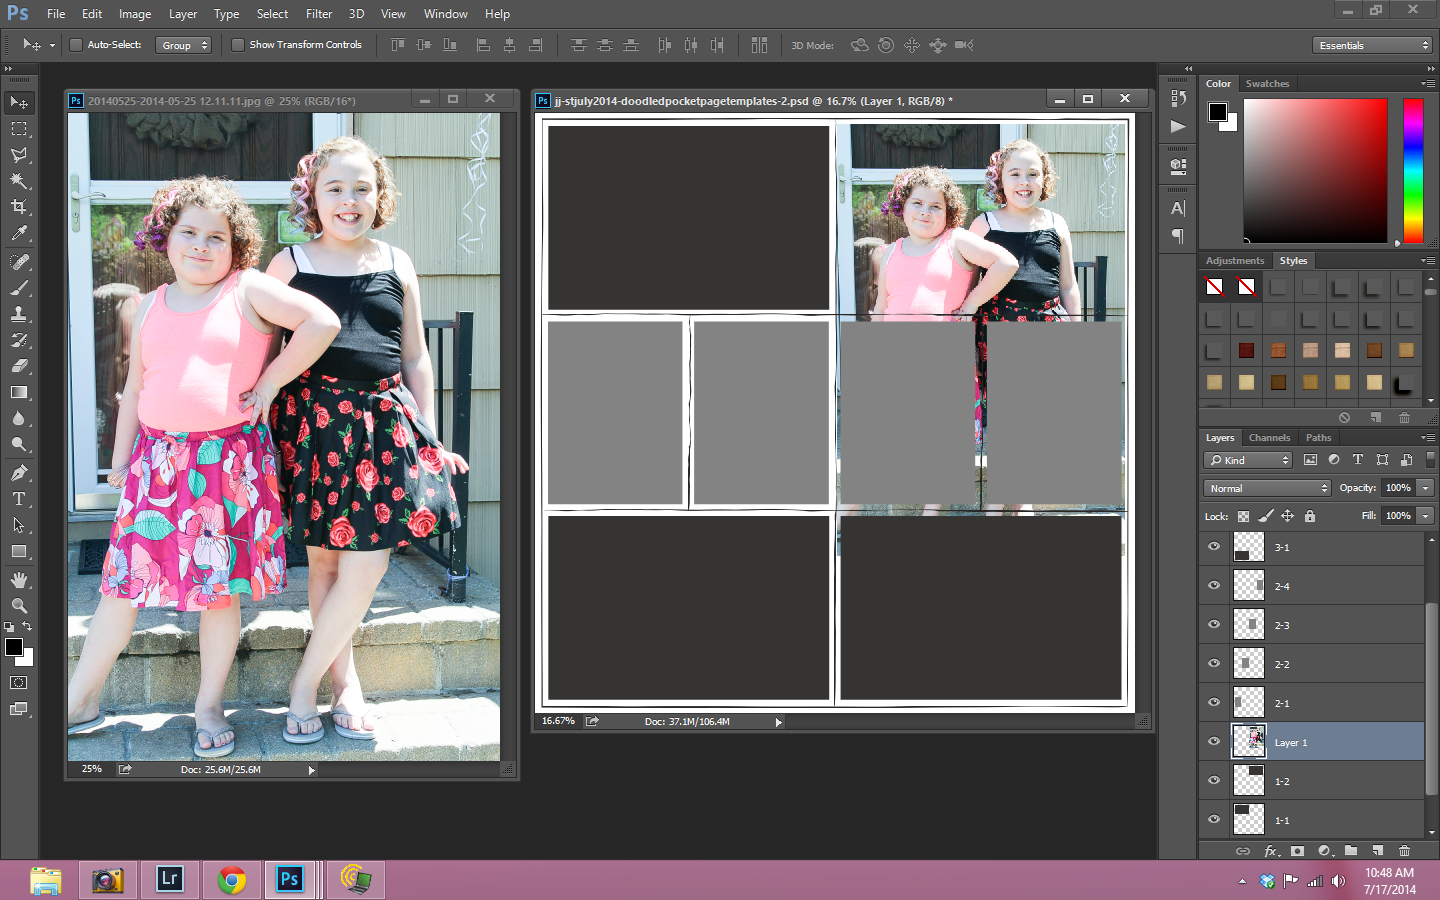Open the Auto-Select Group dropdown
Screen dimensions: 1440x900
pyautogui.click(x=183, y=45)
